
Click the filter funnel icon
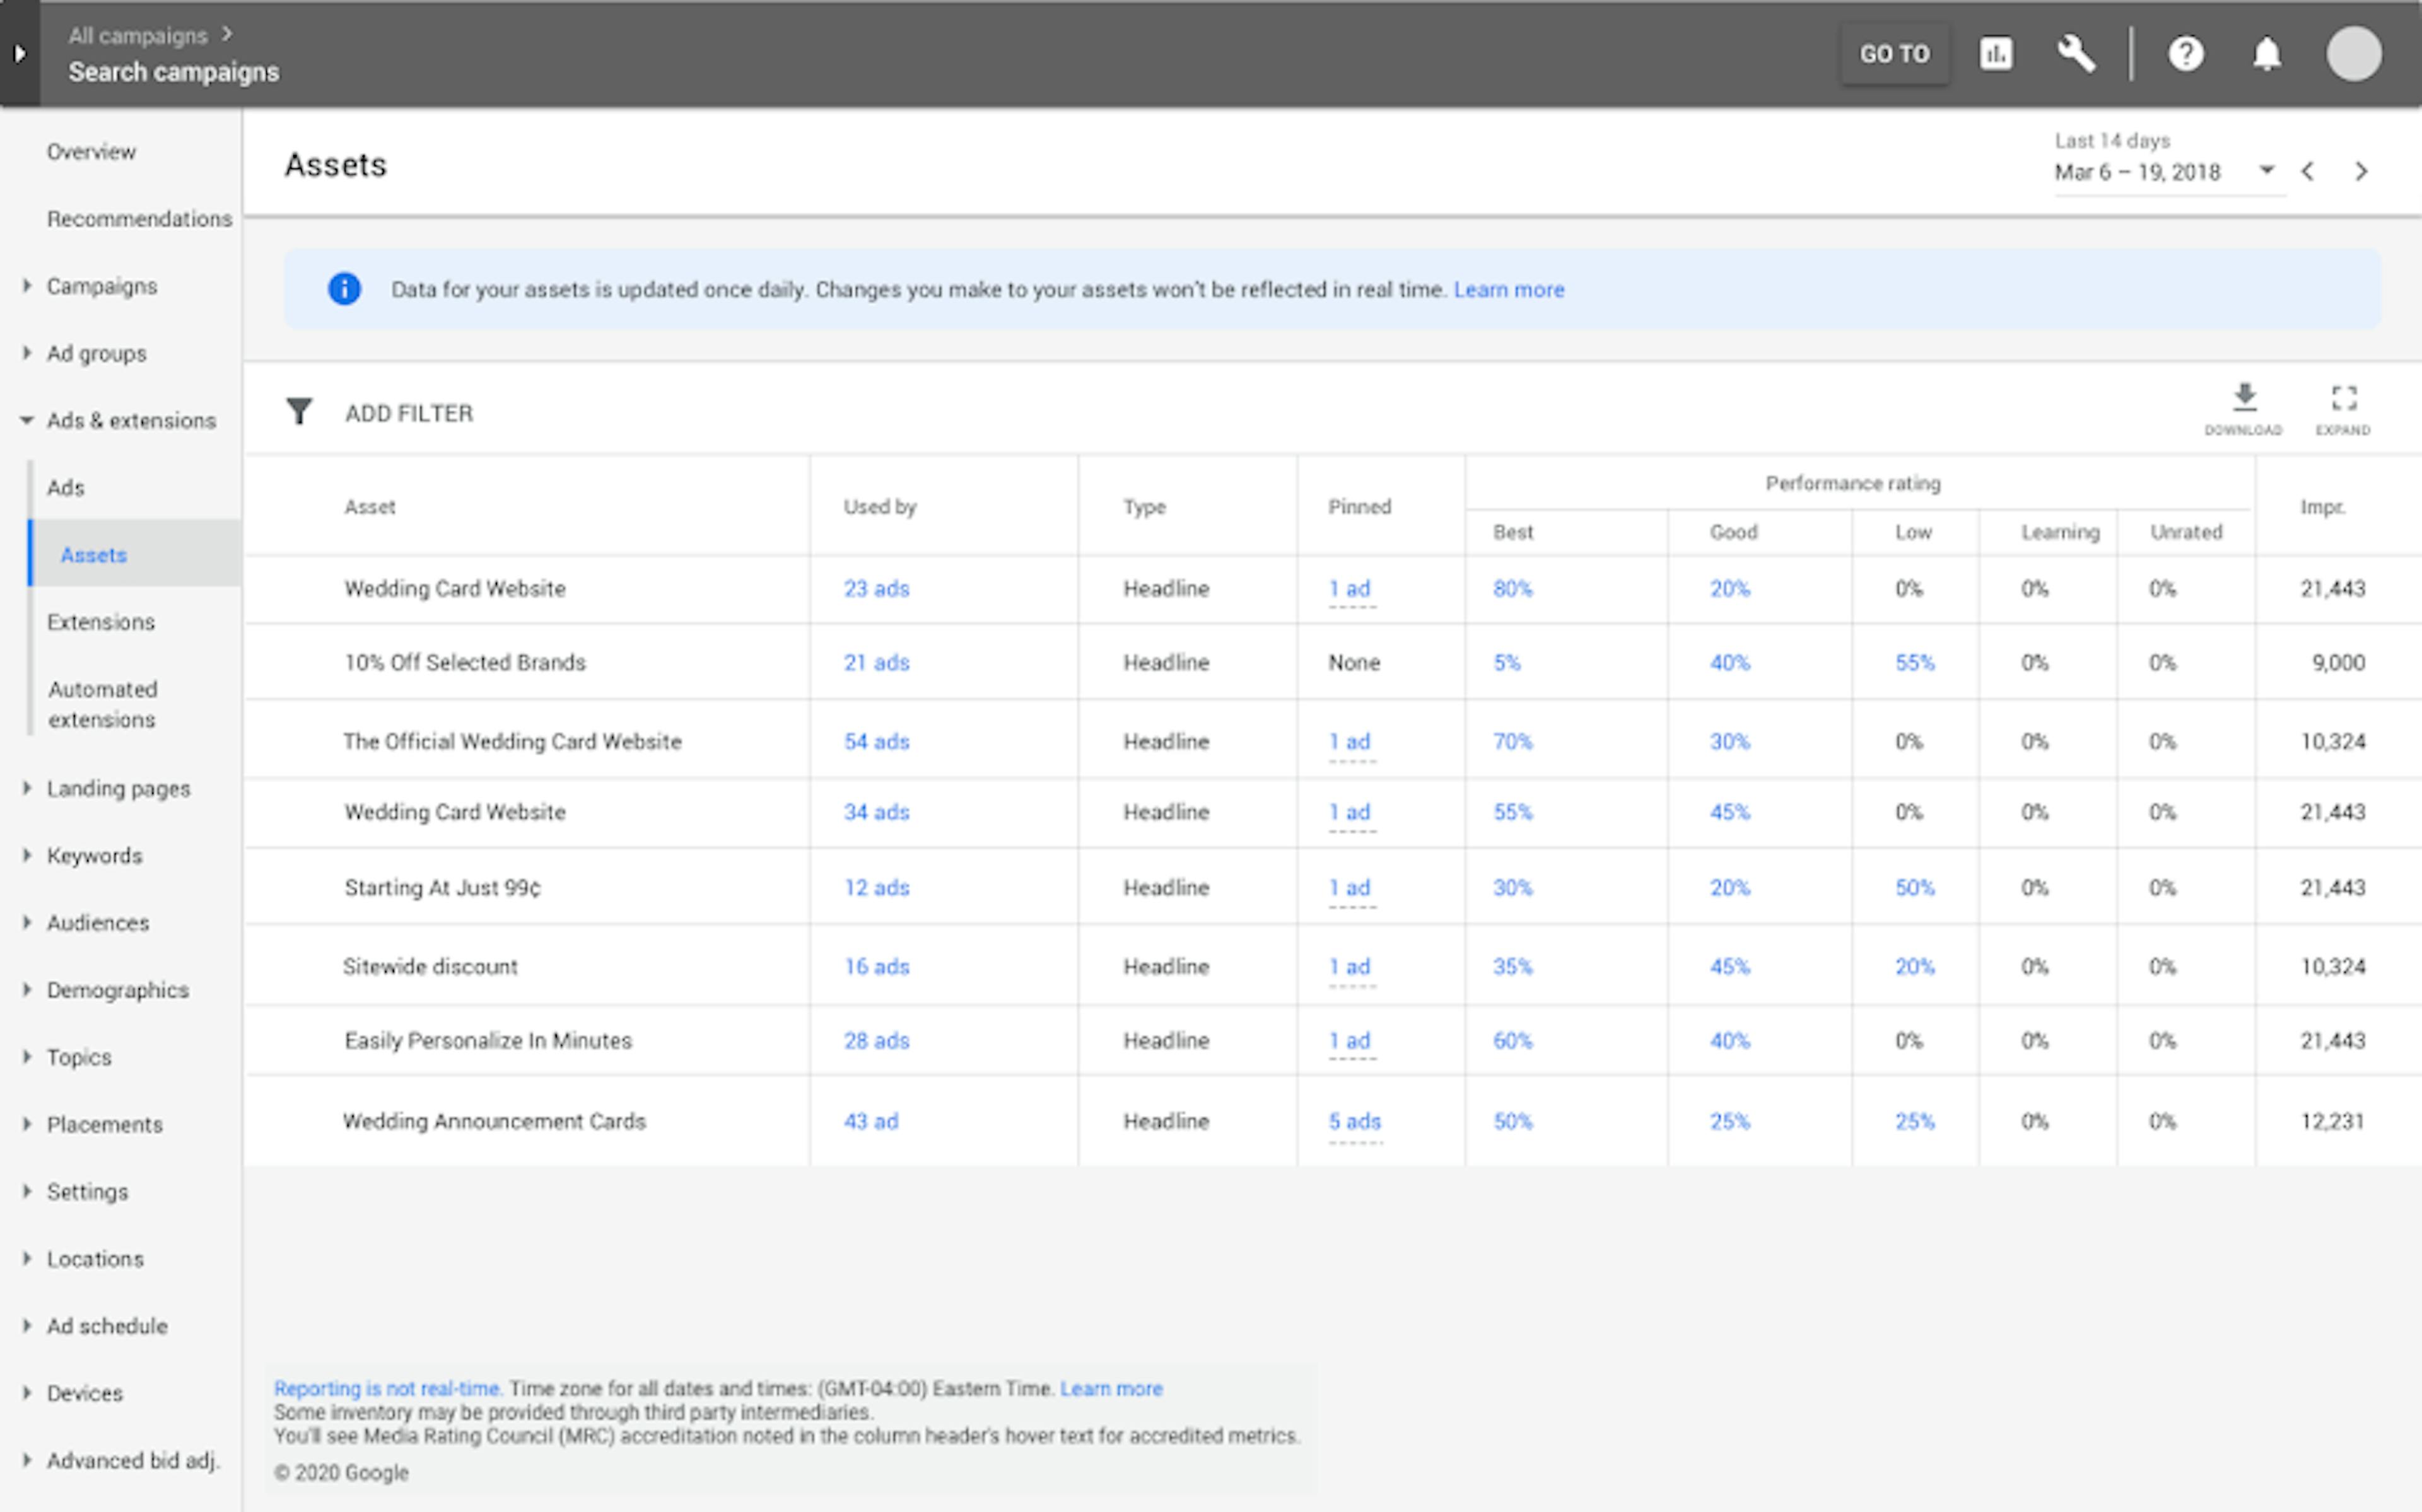299,411
